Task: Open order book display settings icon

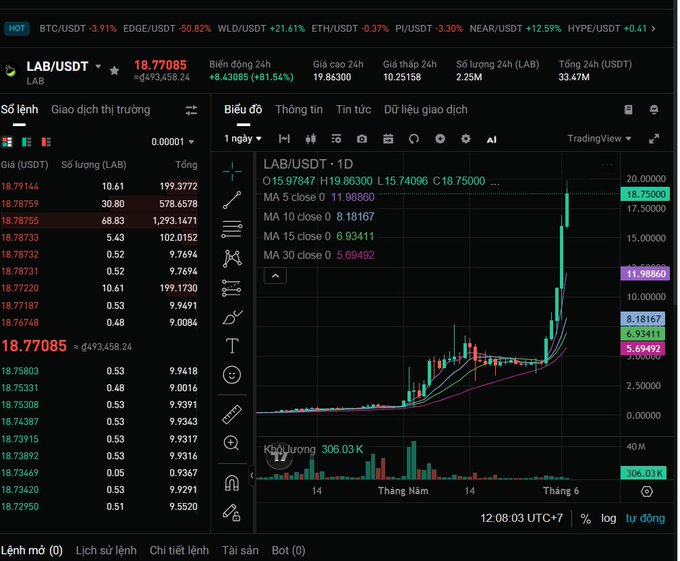Action: click(191, 110)
